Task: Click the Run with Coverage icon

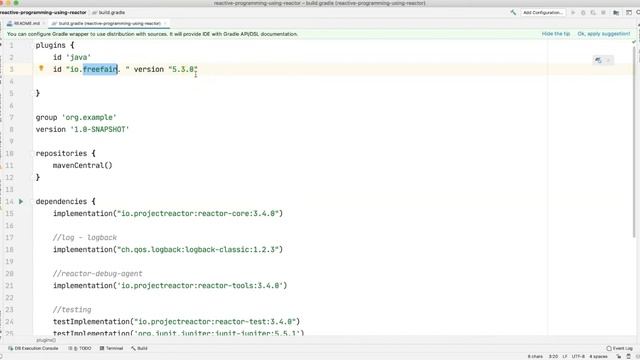Action: pos(593,13)
